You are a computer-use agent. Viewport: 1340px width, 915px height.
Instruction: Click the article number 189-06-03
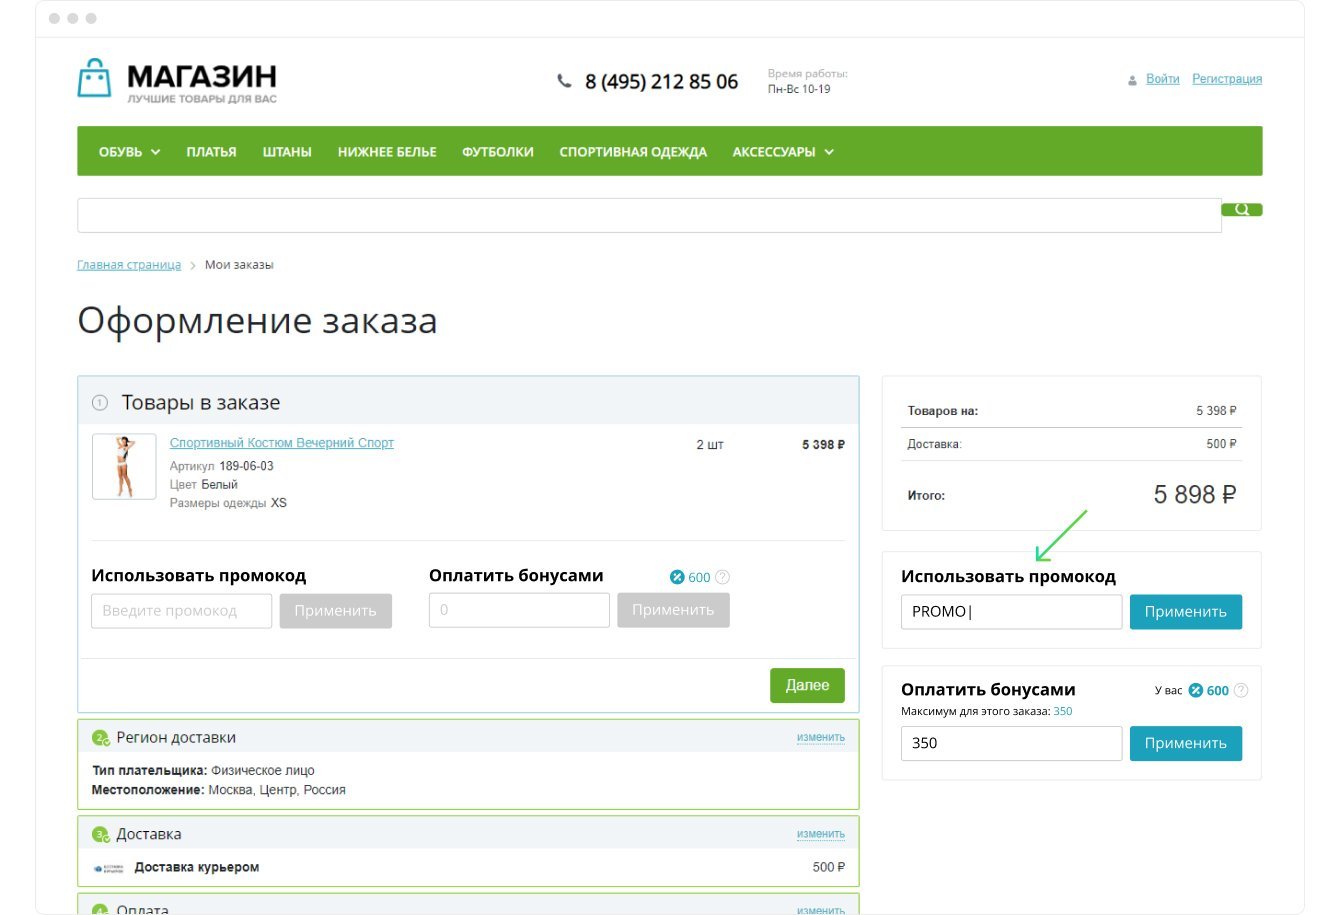[246, 466]
